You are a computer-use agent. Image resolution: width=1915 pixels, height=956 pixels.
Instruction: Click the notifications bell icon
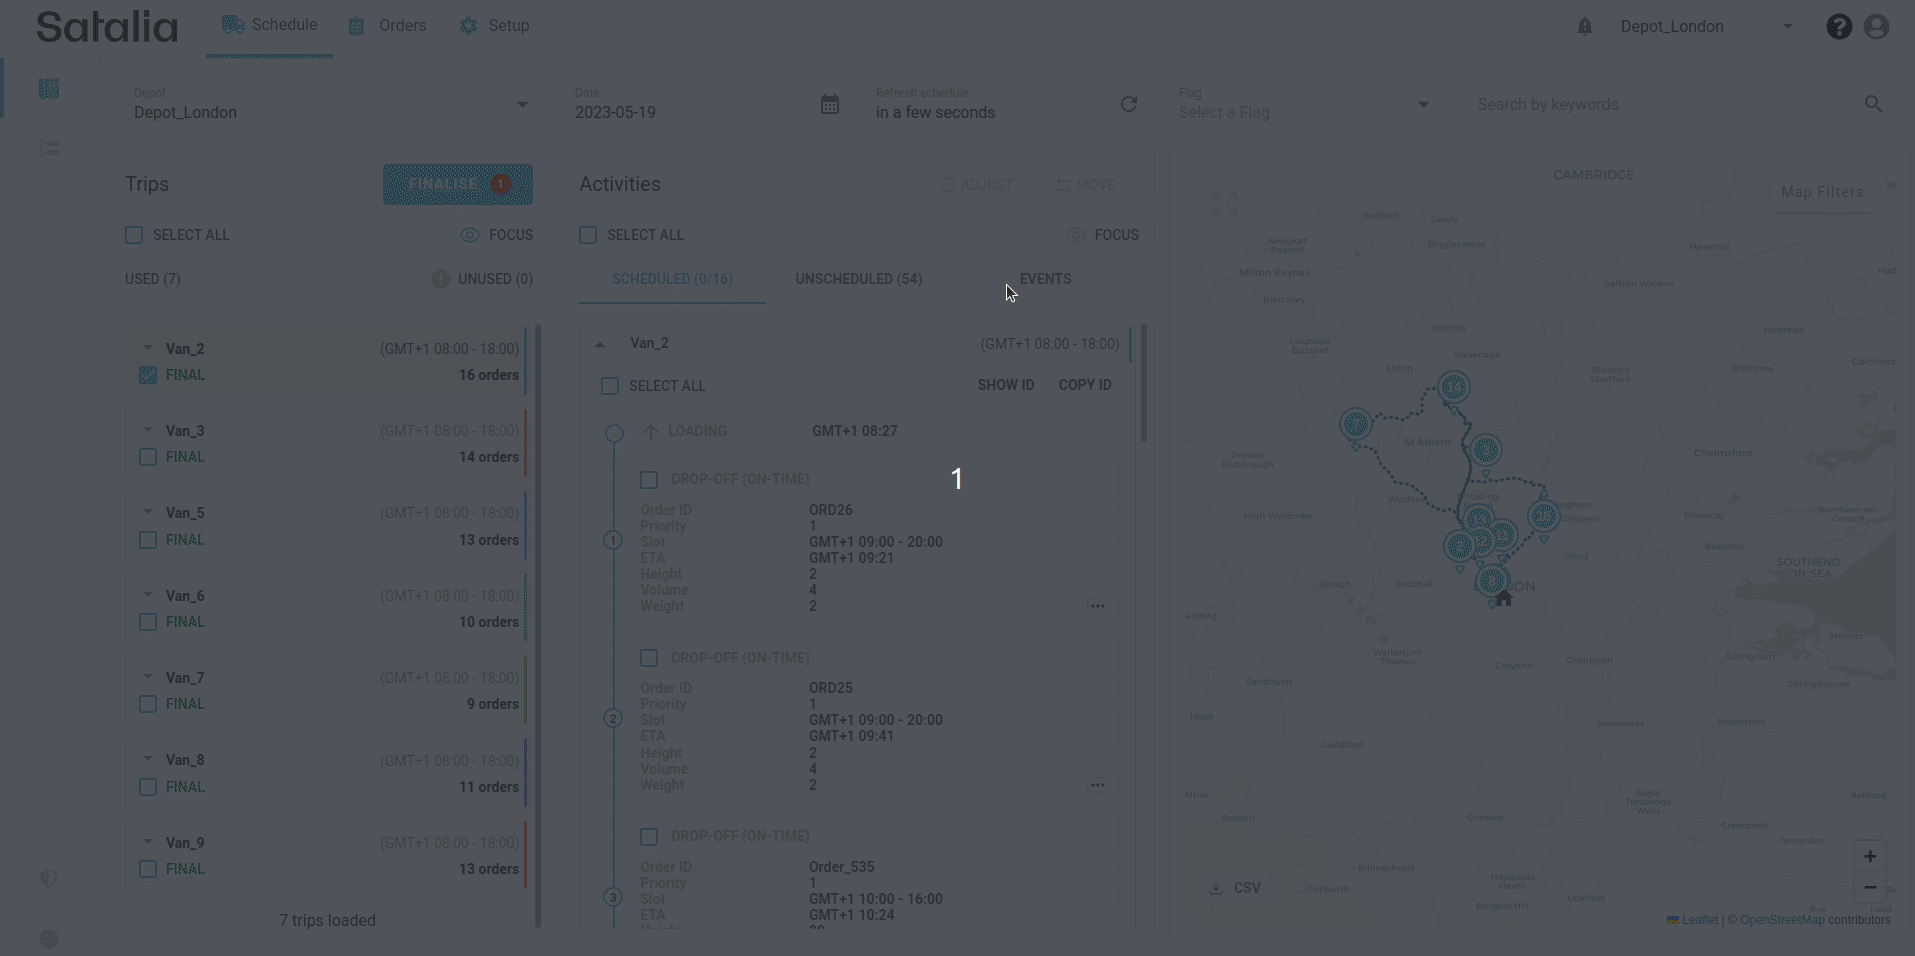pyautogui.click(x=1584, y=27)
